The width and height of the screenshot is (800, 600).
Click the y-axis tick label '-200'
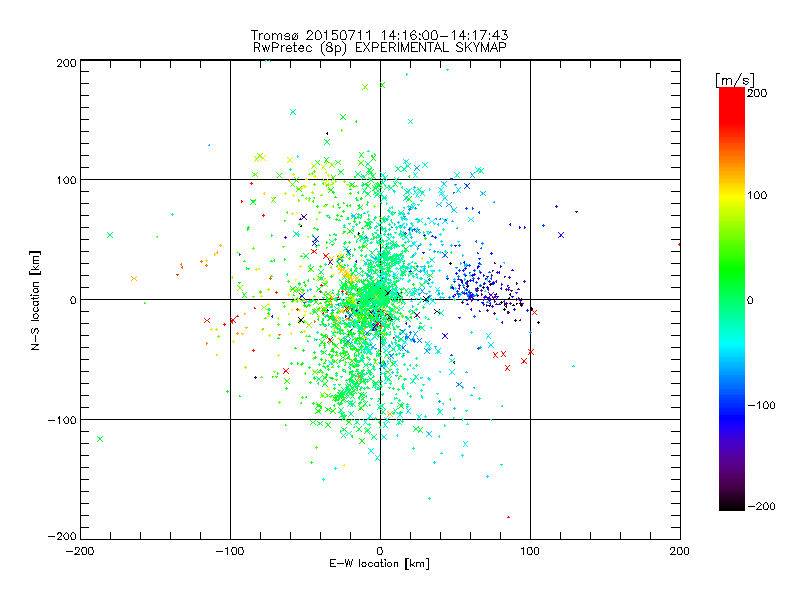coord(62,536)
